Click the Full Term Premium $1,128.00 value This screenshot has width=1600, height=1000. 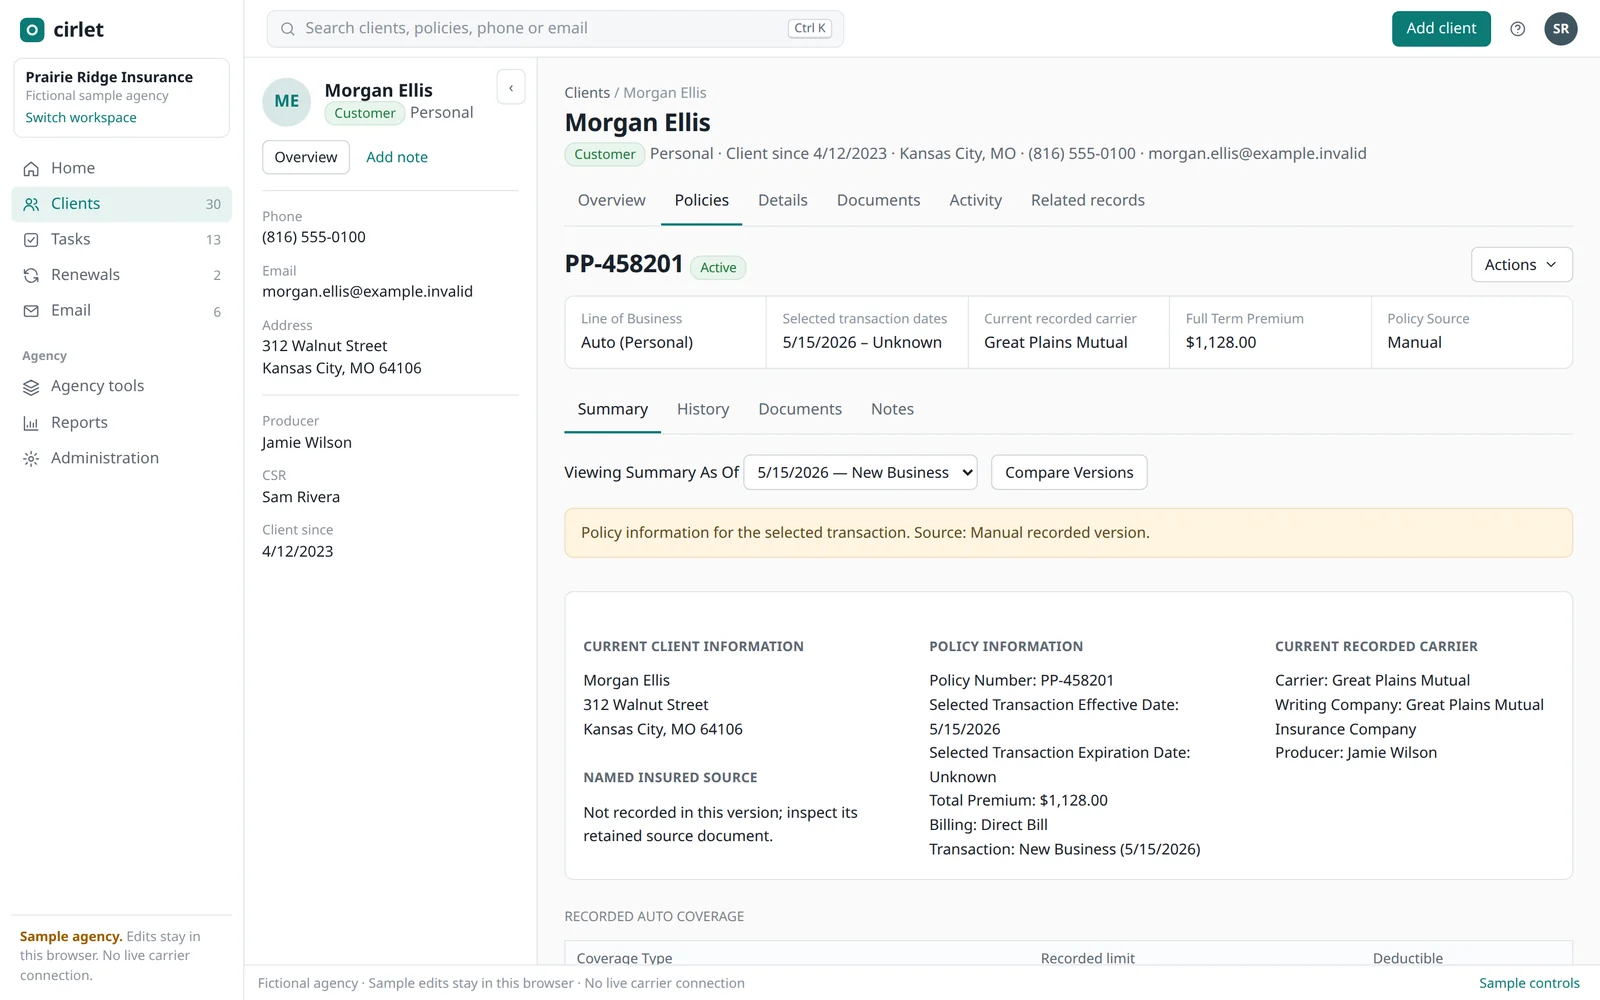1221,343
